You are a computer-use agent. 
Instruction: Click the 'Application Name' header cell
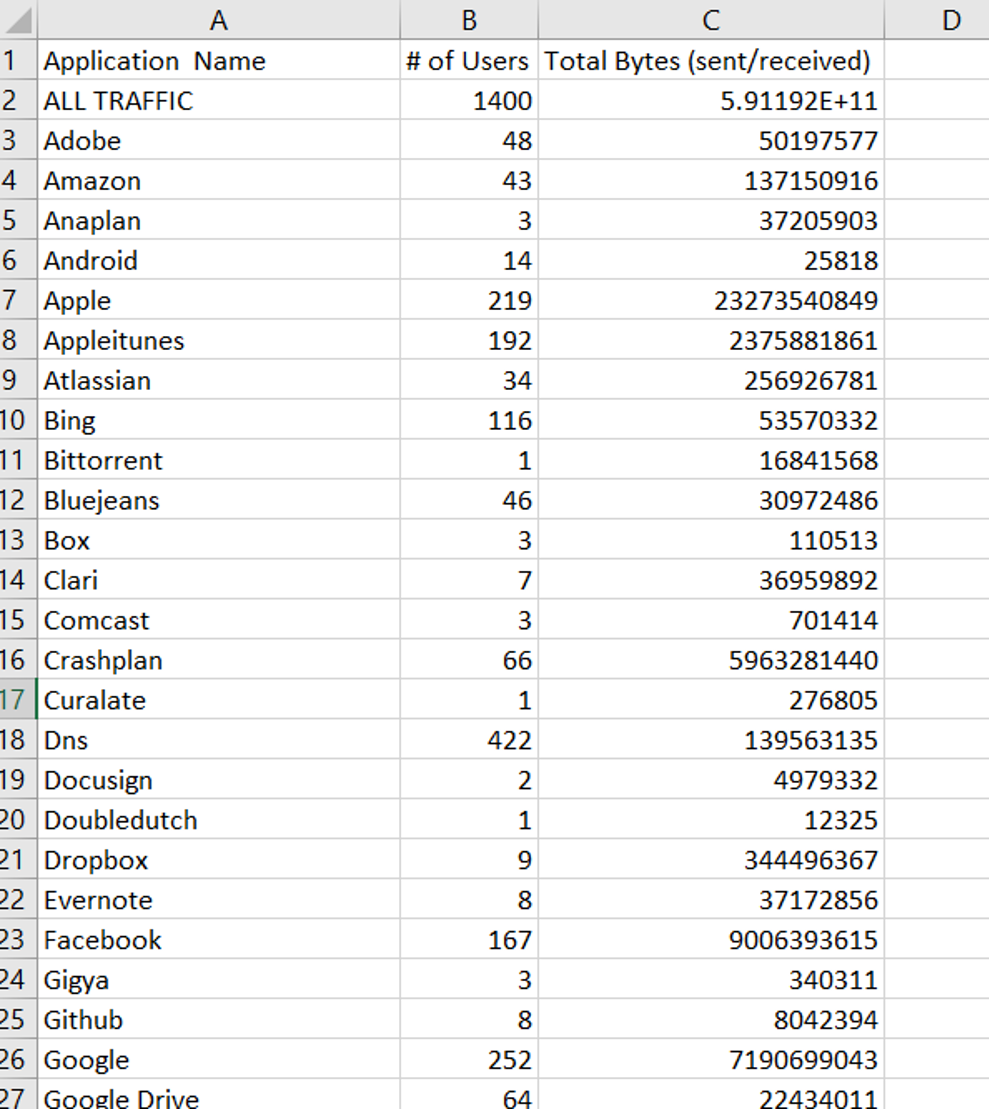pyautogui.click(x=218, y=60)
